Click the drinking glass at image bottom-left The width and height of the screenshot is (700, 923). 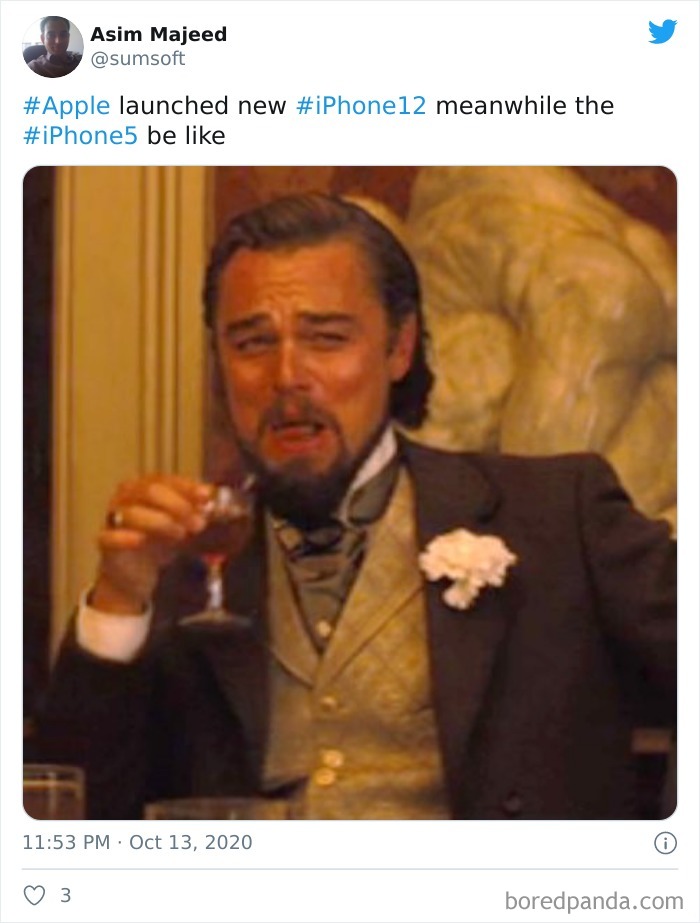pos(54,792)
